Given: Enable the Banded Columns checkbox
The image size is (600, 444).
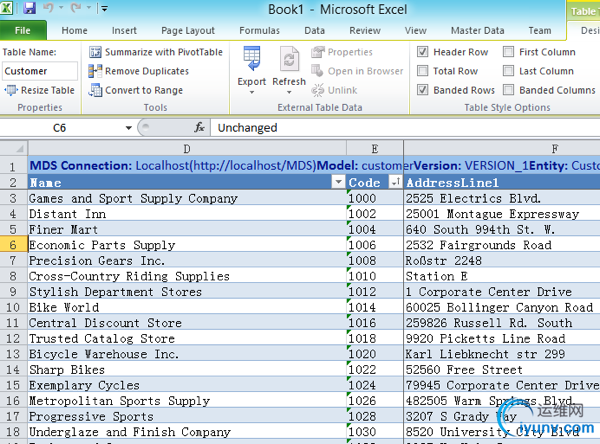Looking at the screenshot, I should click(509, 90).
